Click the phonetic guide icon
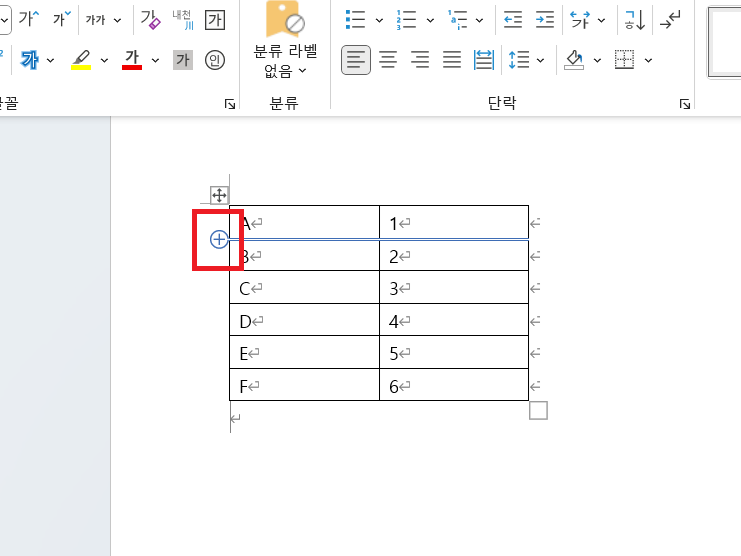 (x=183, y=20)
